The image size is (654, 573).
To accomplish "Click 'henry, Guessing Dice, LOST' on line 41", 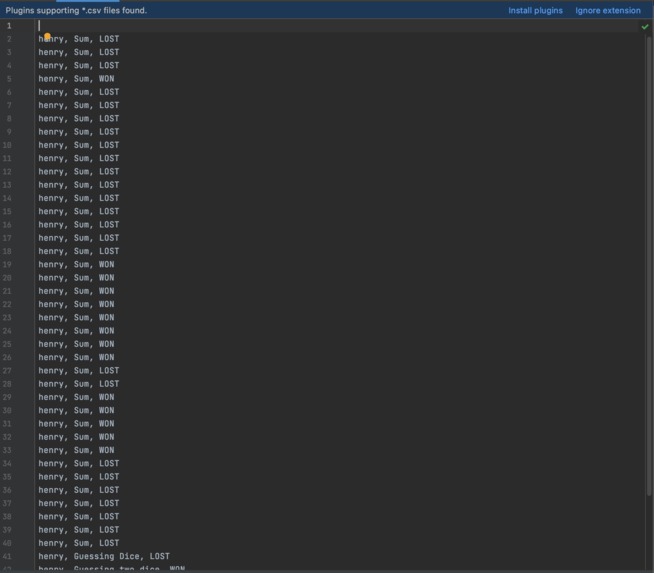I will pyautogui.click(x=104, y=556).
